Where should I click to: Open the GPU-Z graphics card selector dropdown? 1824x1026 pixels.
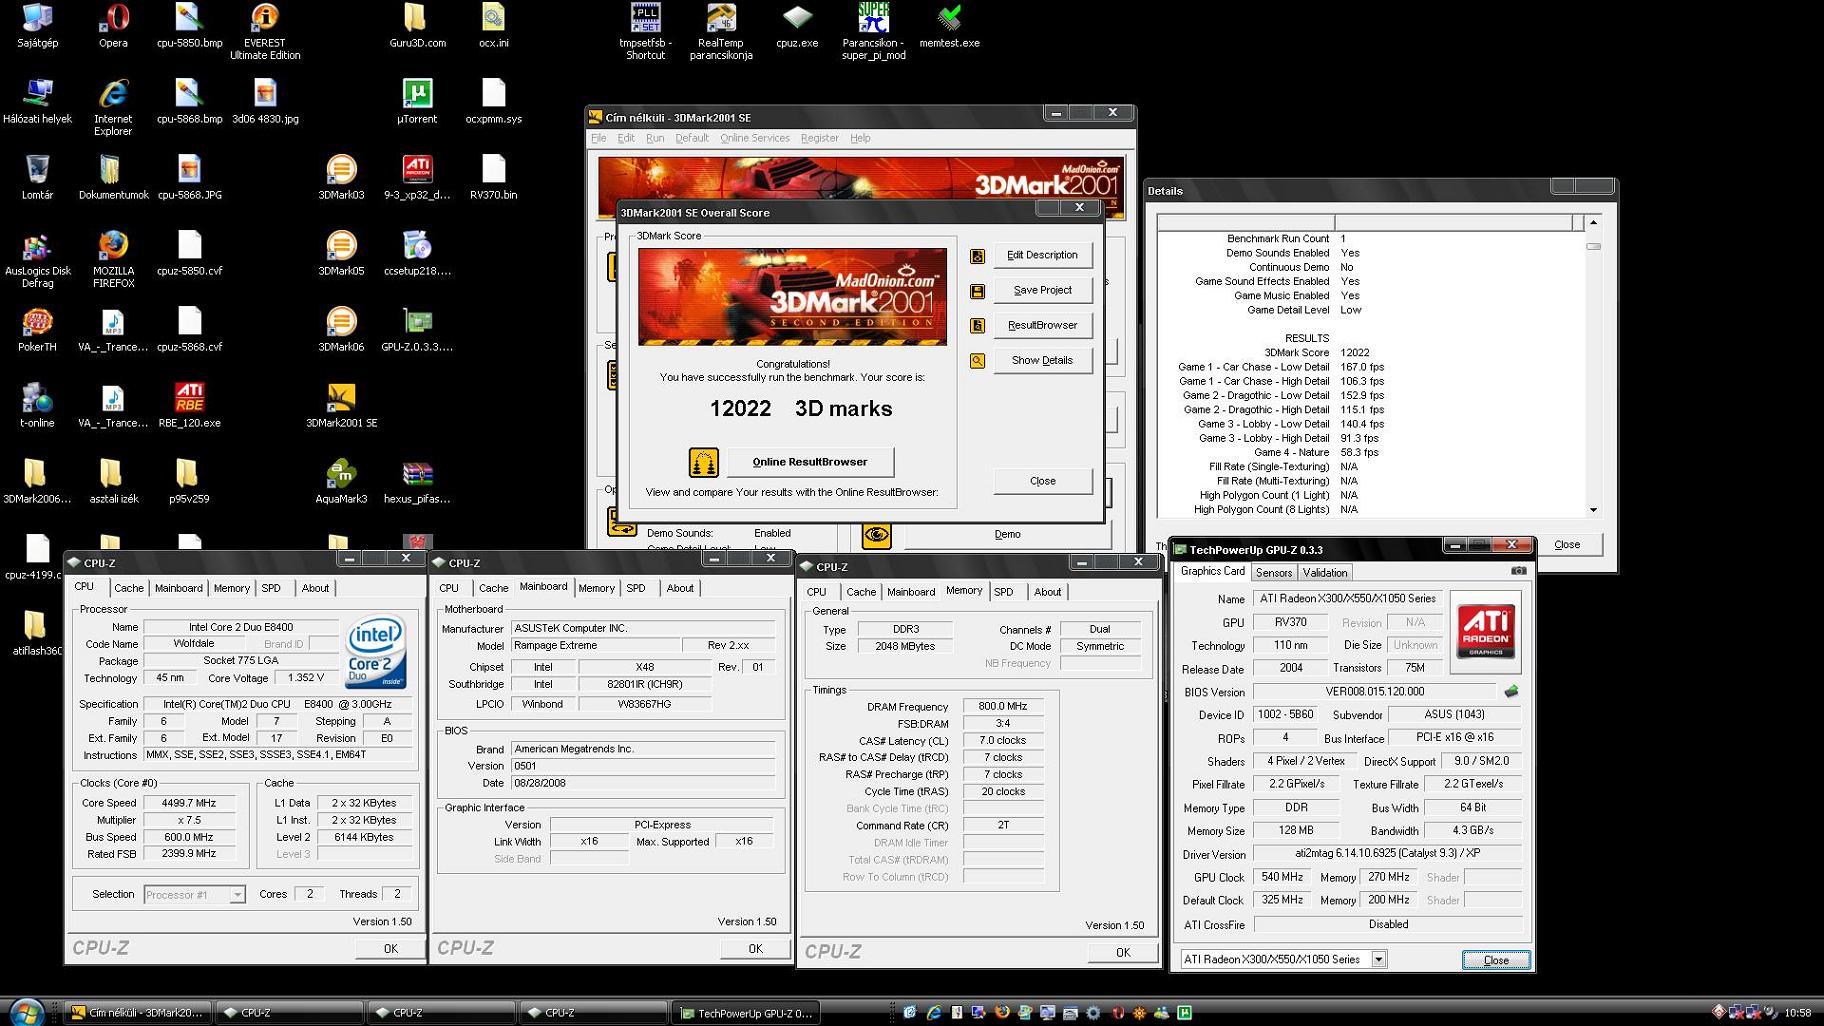1378,959
